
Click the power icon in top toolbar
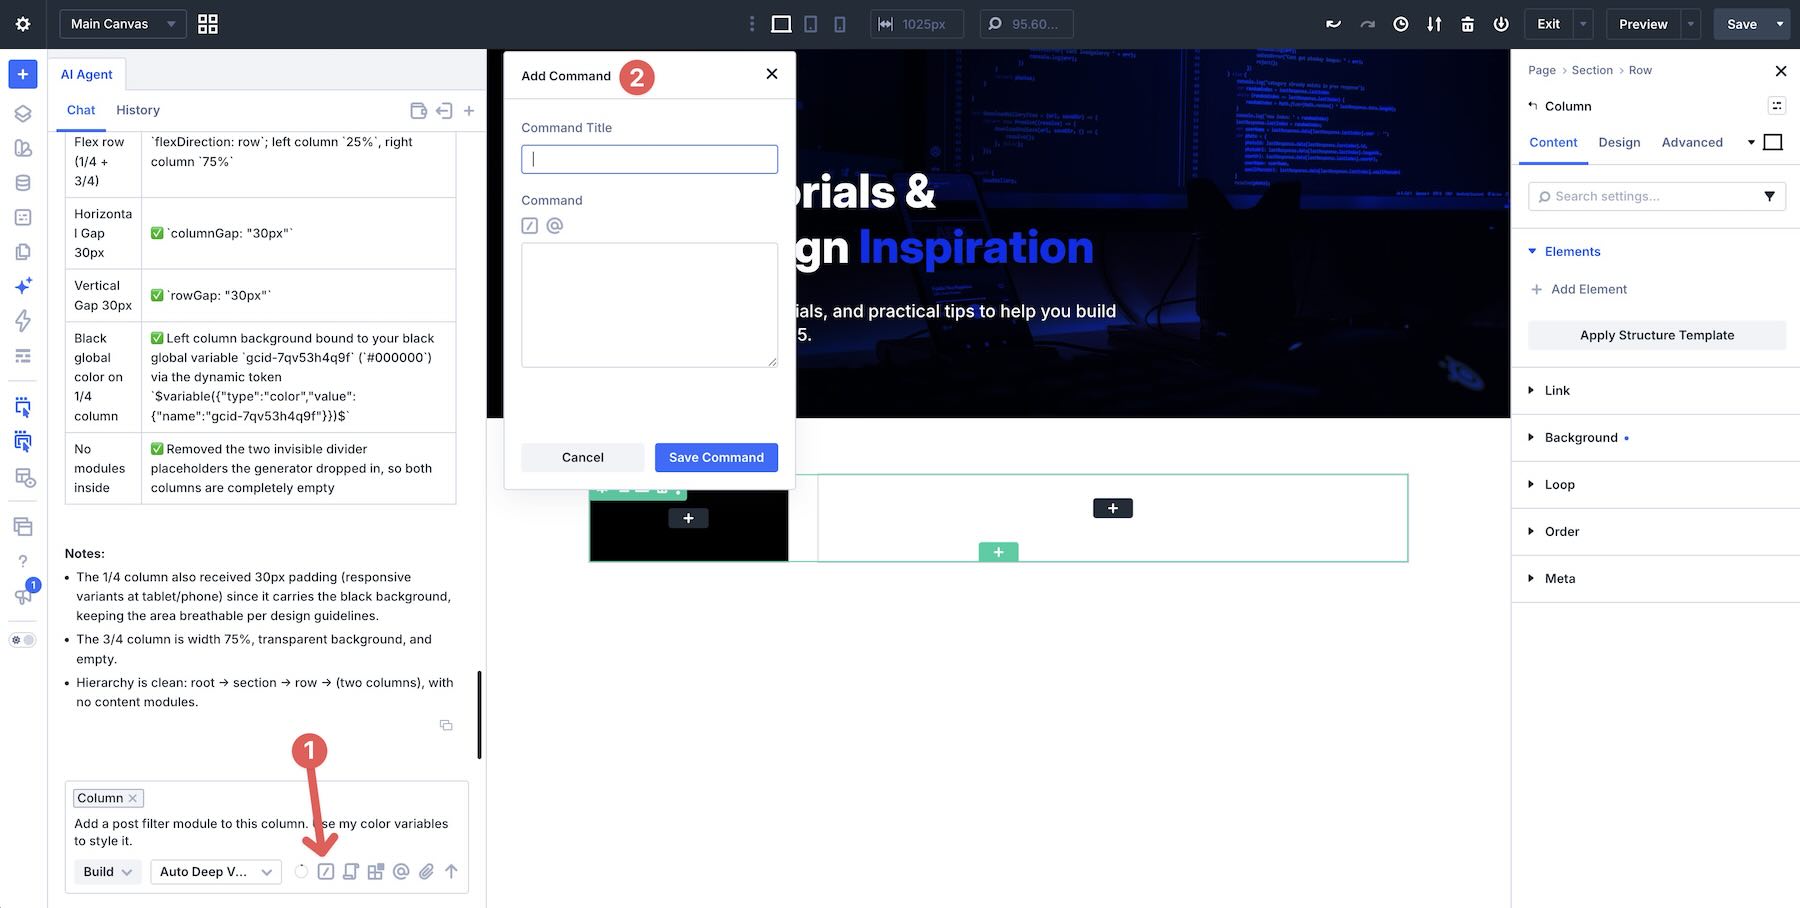pyautogui.click(x=1501, y=24)
